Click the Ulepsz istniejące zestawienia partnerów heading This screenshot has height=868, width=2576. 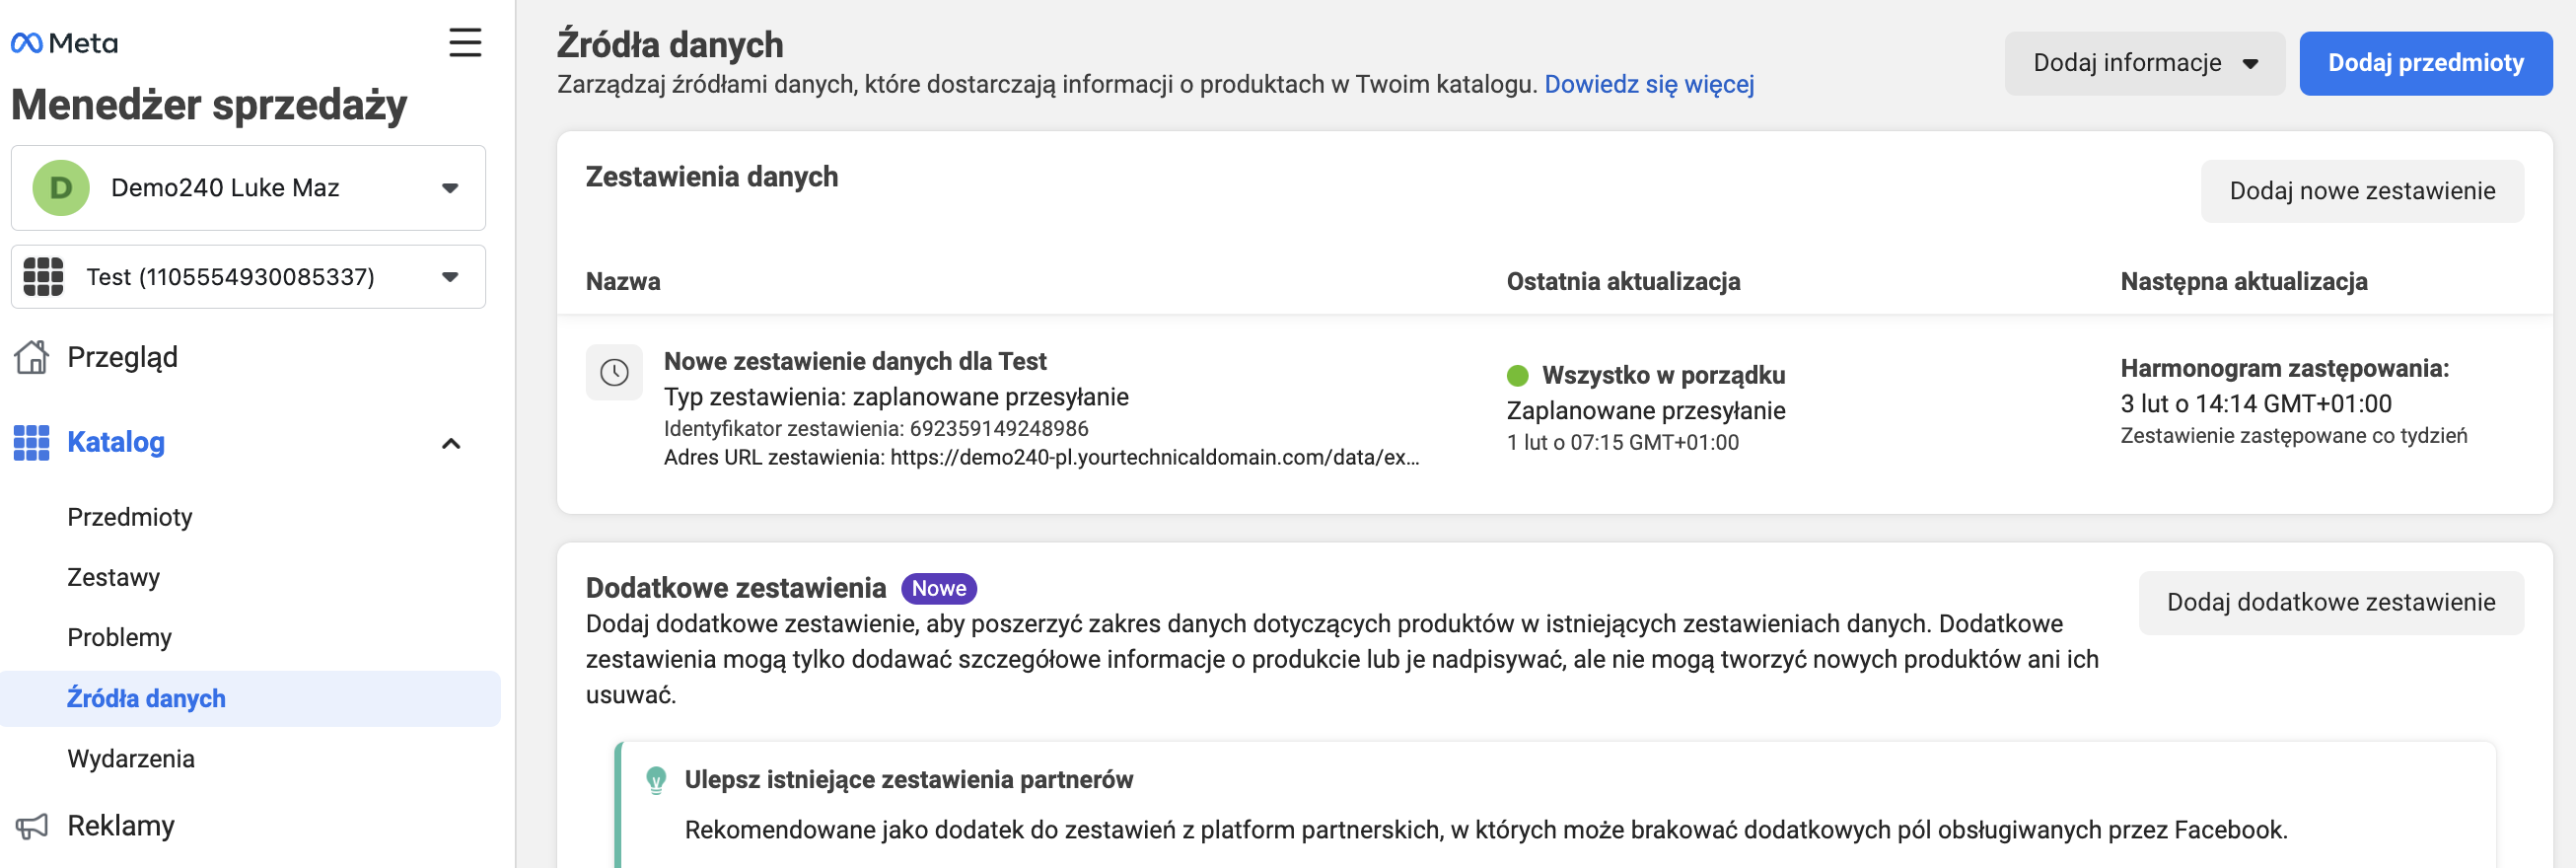pos(908,779)
